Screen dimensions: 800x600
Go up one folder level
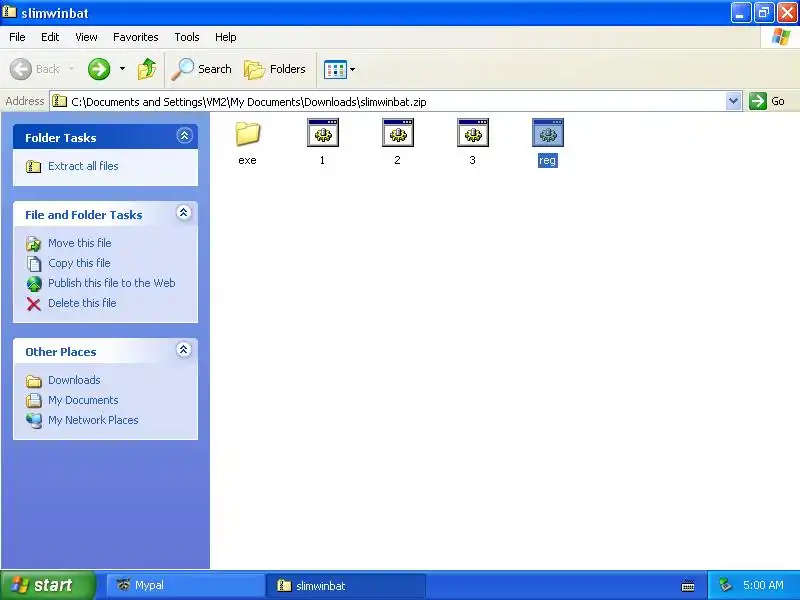(x=146, y=69)
